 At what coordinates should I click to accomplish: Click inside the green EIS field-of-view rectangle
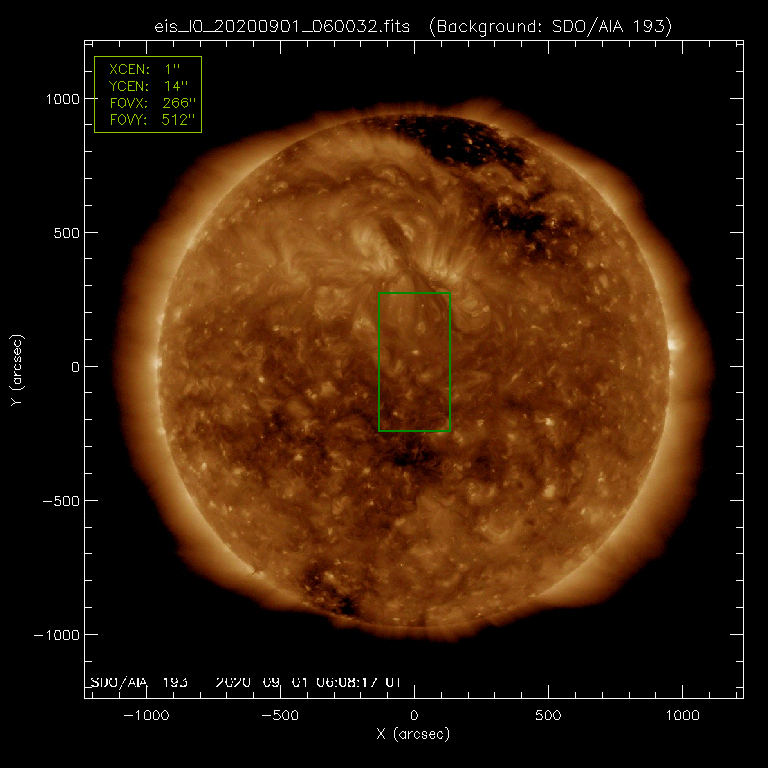click(x=414, y=362)
